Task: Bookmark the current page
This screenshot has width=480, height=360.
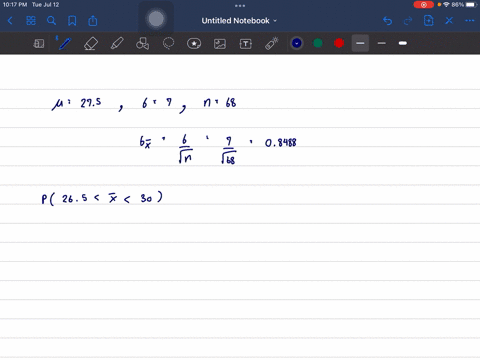Action: coord(72,21)
